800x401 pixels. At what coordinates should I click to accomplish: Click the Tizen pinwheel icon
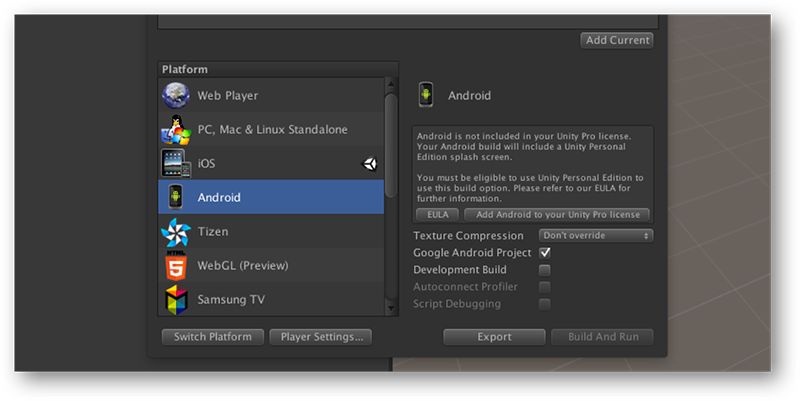click(x=176, y=232)
